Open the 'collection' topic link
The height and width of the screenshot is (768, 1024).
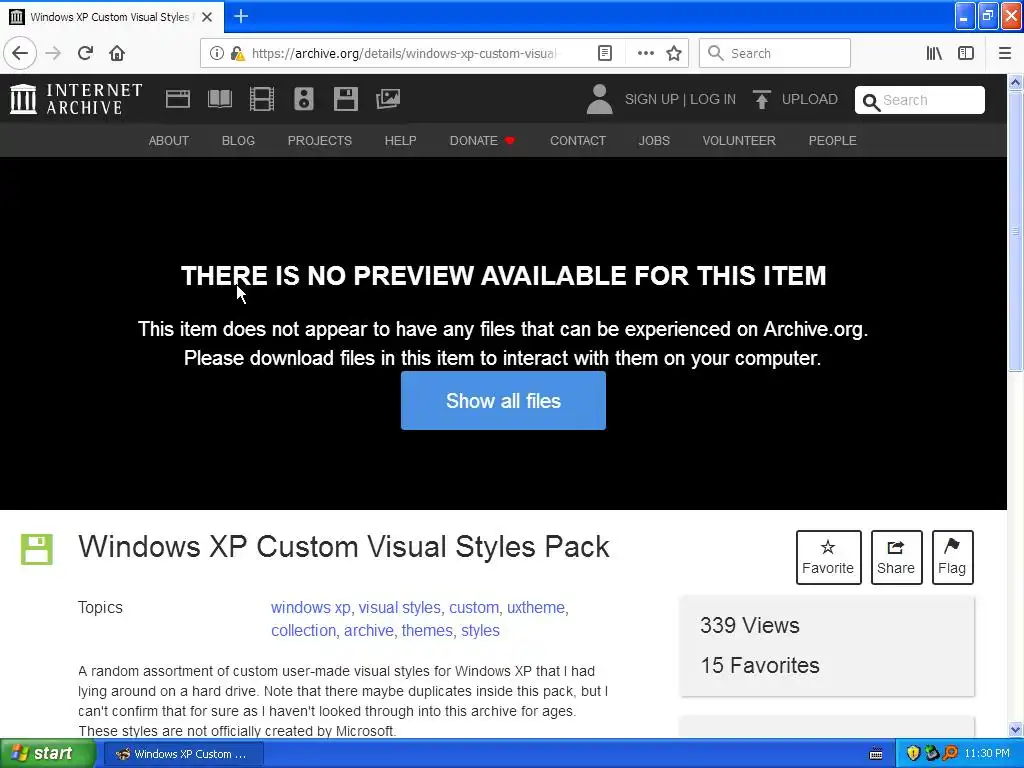click(303, 630)
